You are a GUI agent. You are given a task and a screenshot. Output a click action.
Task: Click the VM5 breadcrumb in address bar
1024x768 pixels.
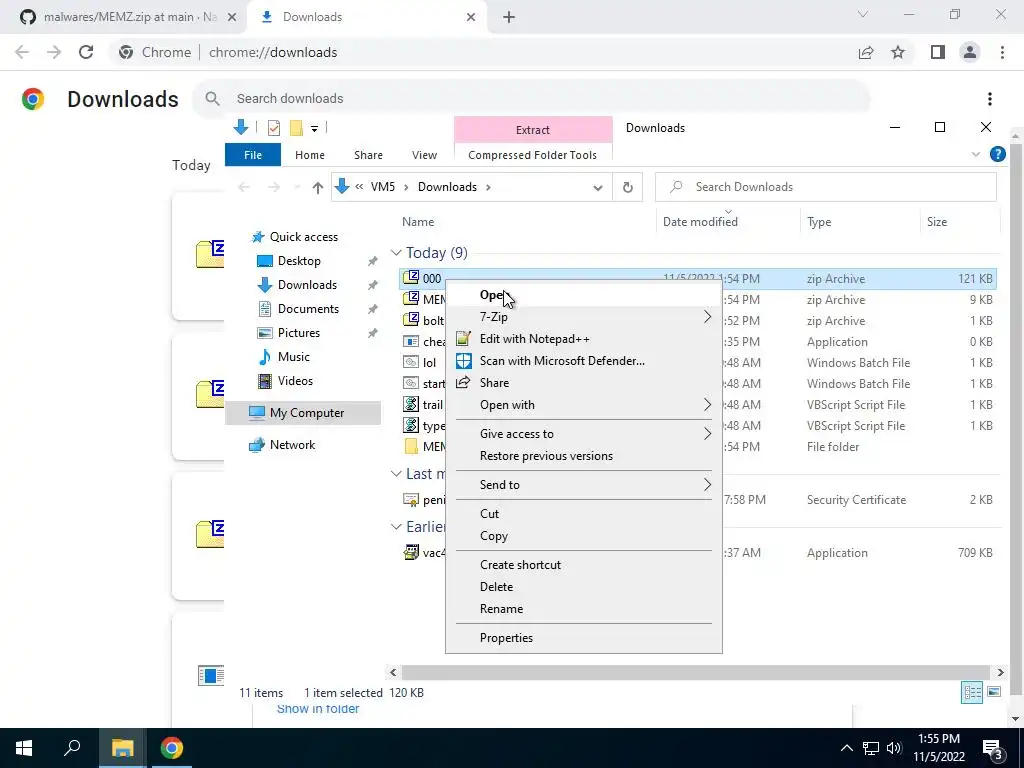pos(383,187)
